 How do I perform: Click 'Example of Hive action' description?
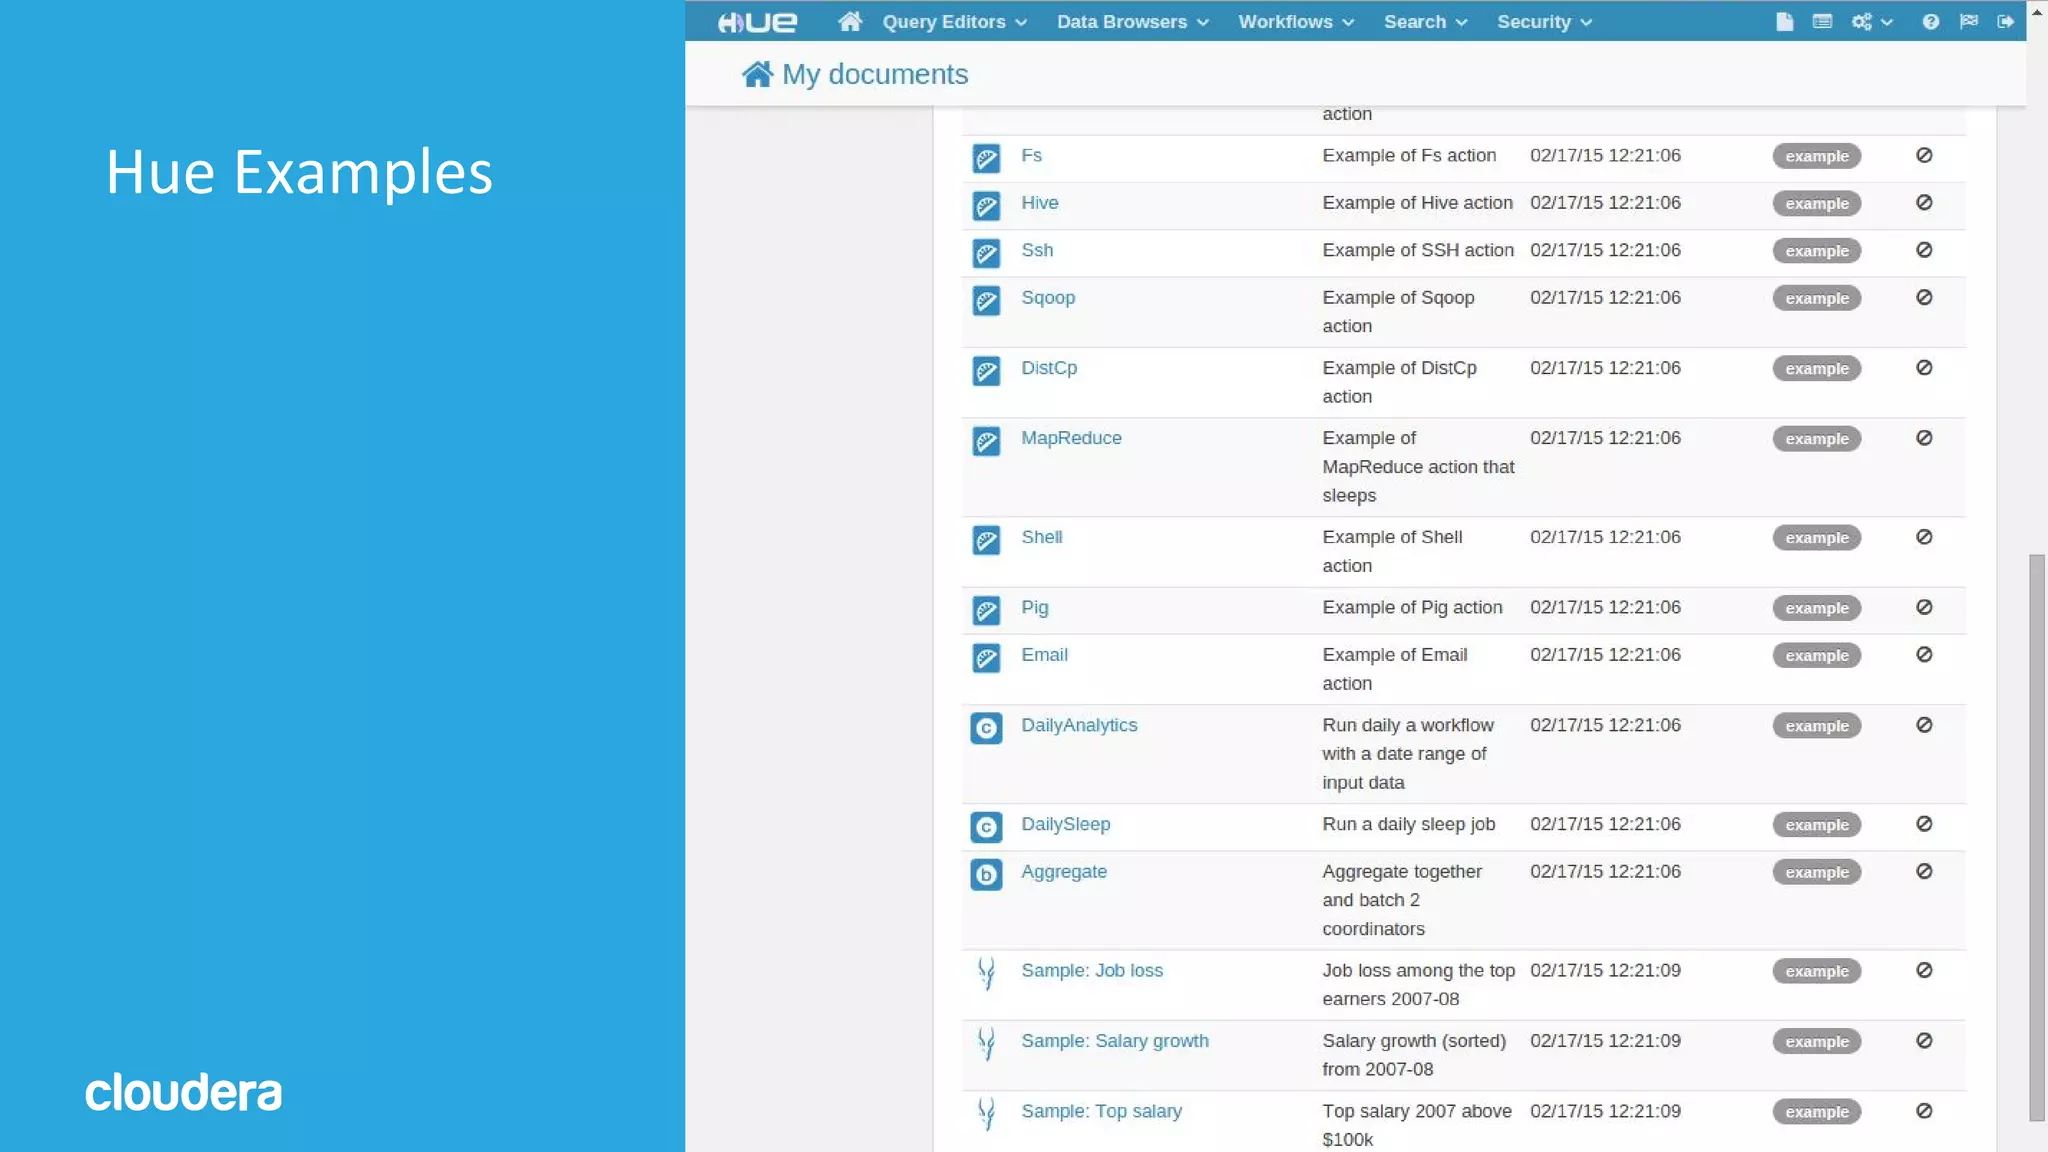click(x=1417, y=203)
